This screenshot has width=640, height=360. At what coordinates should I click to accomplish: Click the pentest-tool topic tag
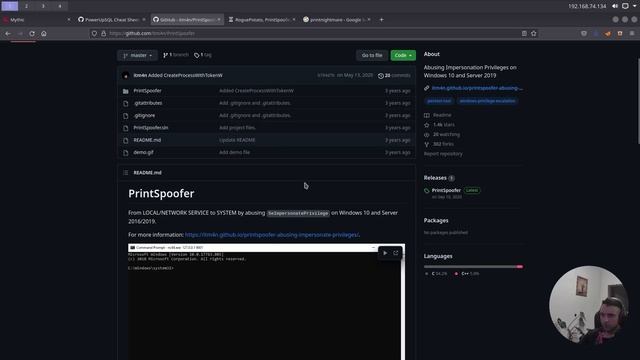[x=439, y=101]
